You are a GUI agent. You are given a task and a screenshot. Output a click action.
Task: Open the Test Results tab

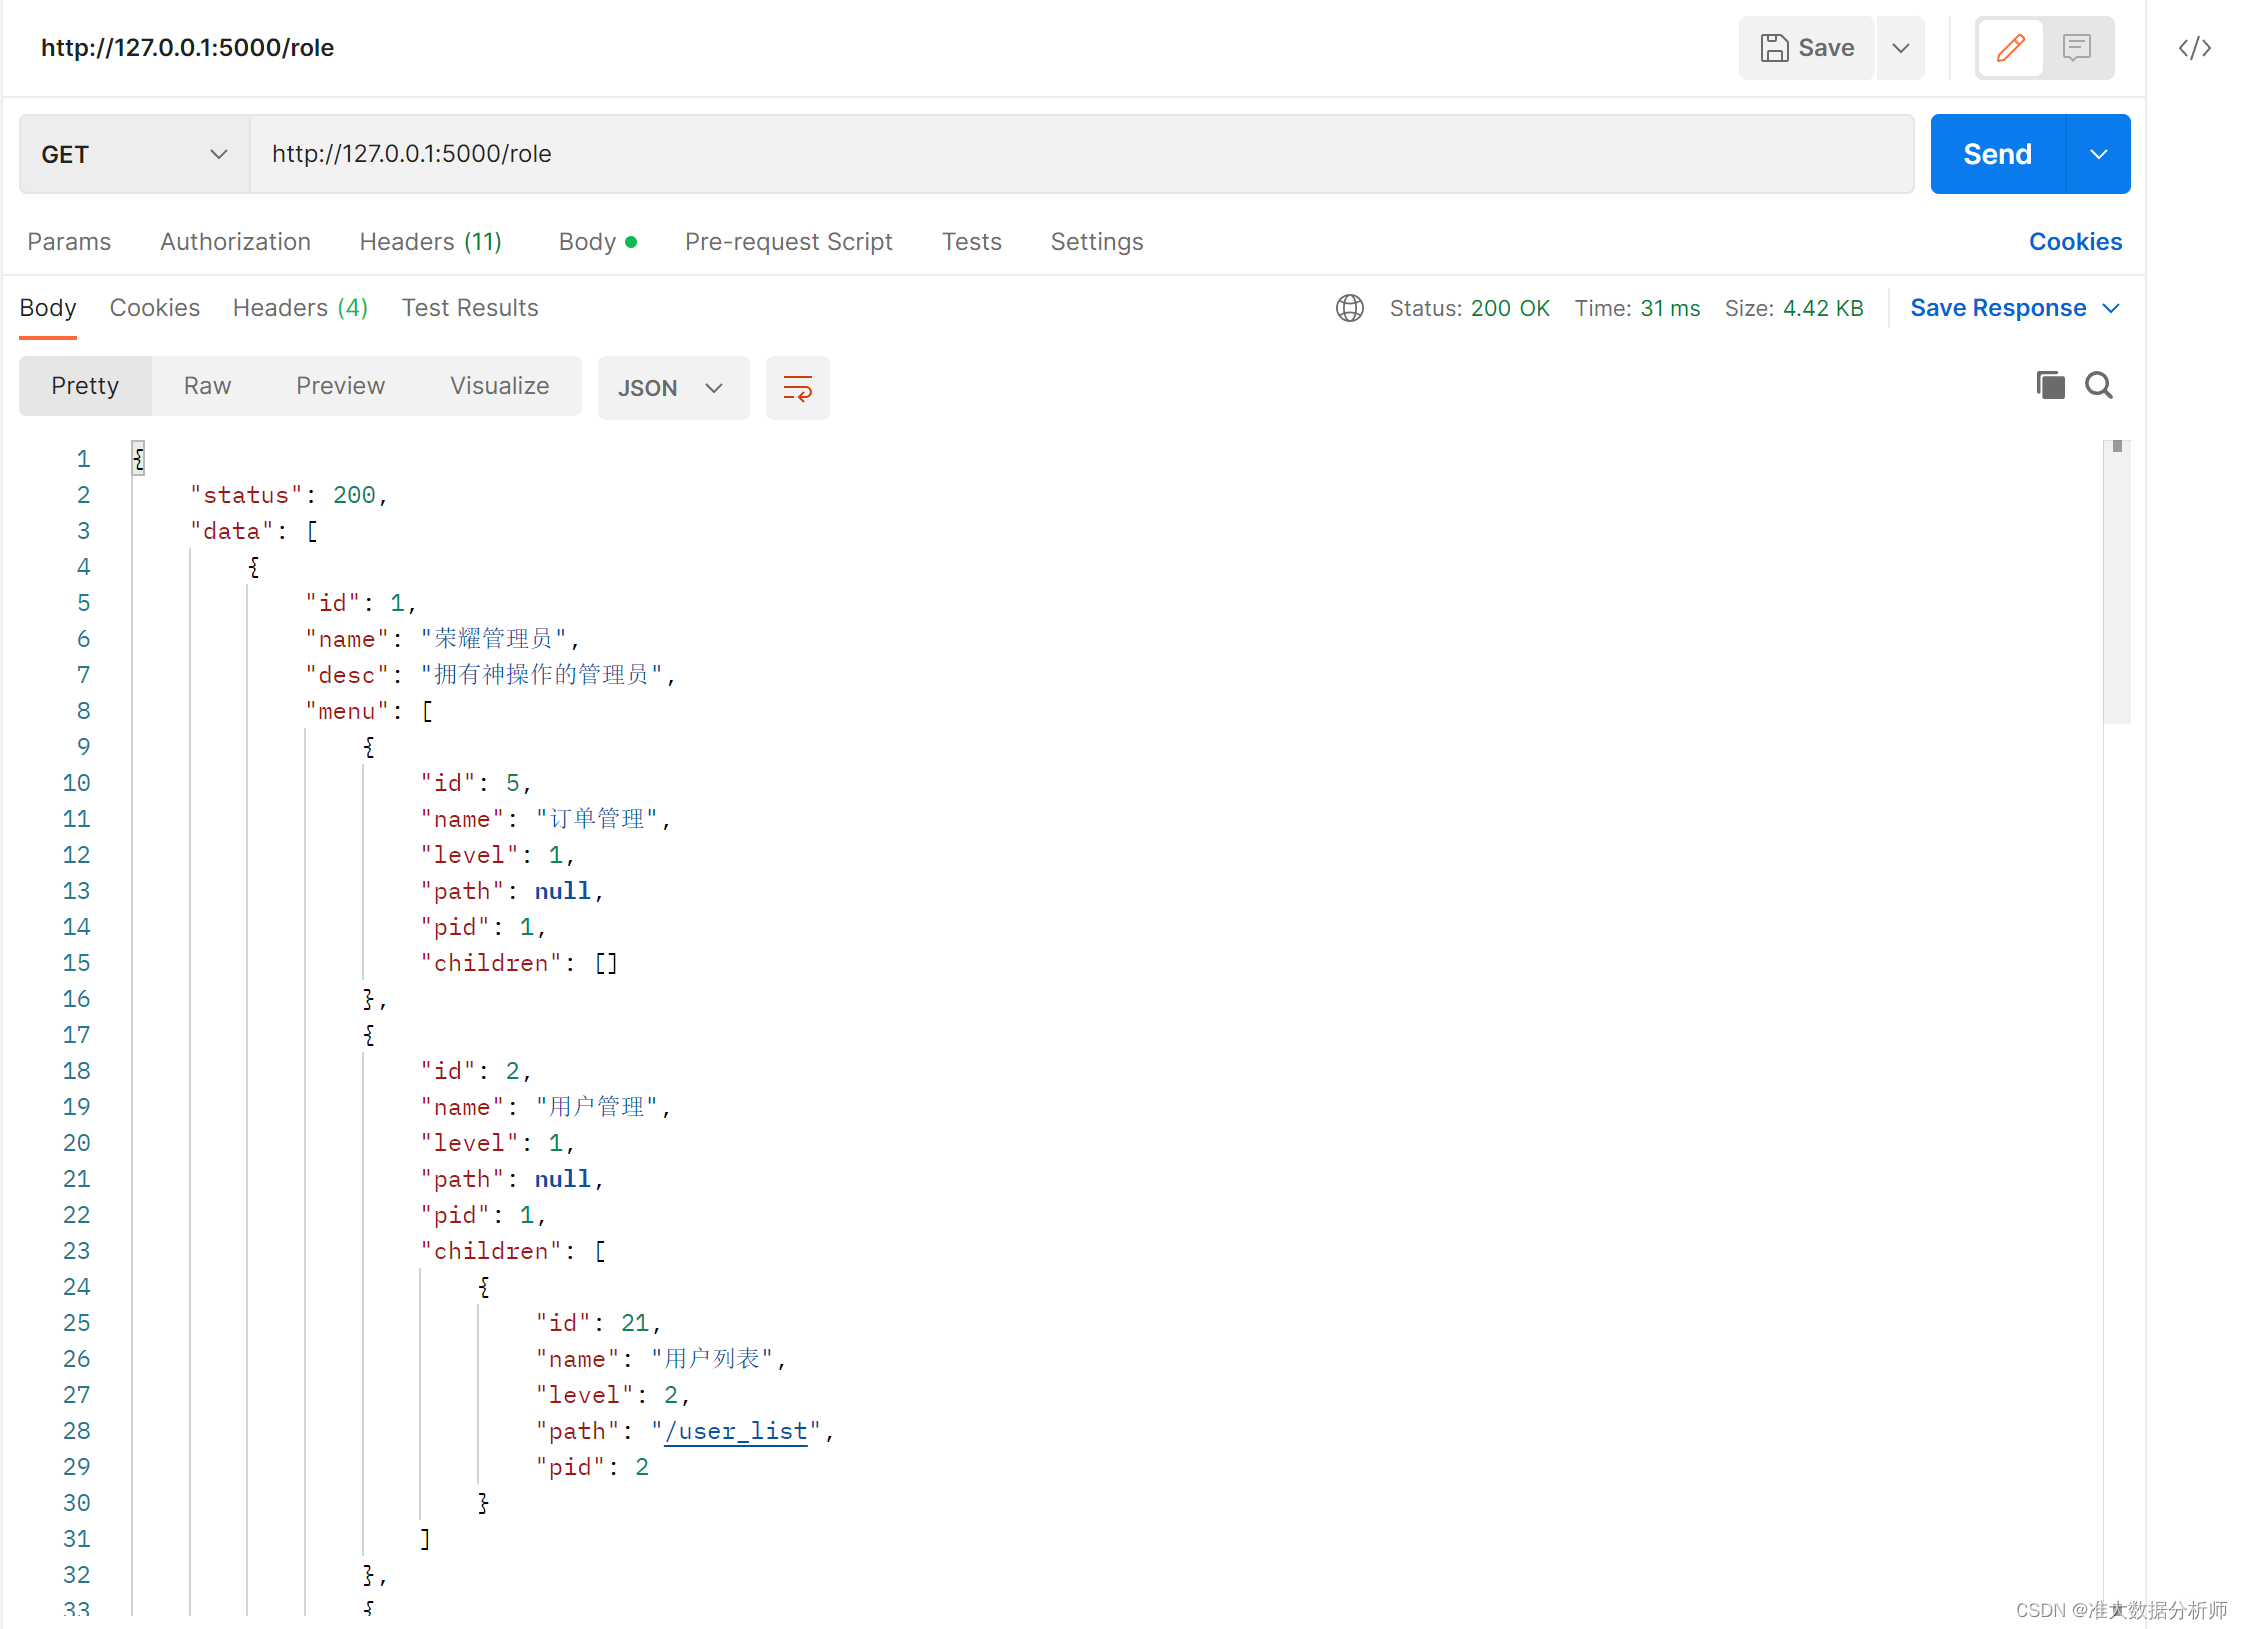tap(470, 308)
